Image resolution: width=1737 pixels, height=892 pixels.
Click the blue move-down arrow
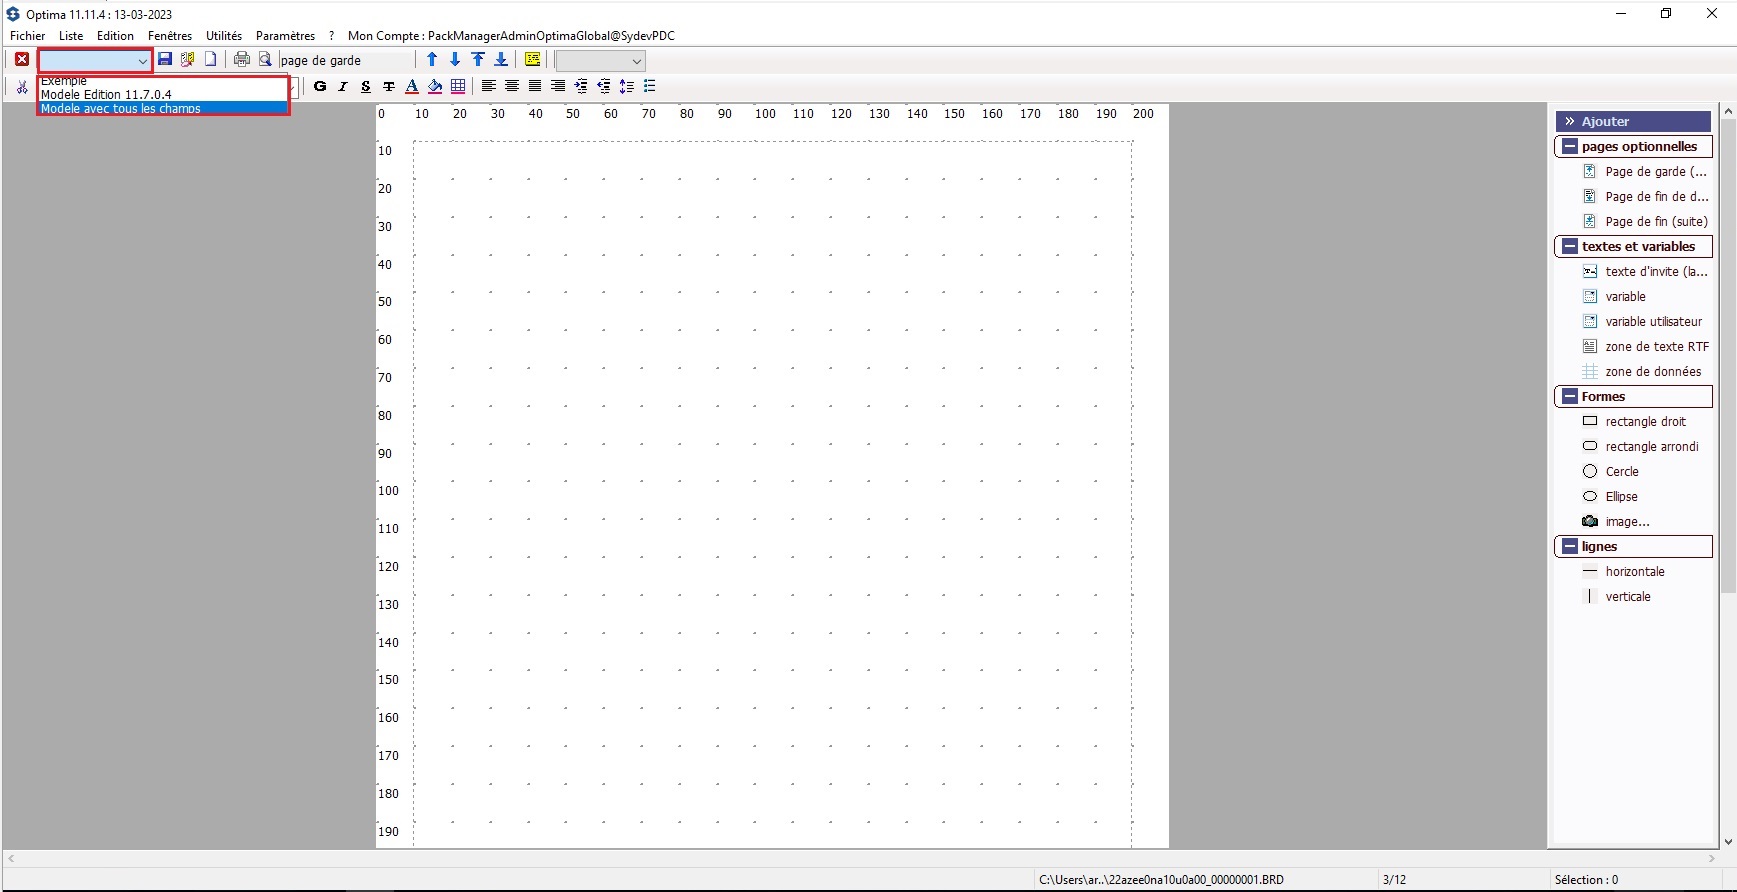pos(455,60)
